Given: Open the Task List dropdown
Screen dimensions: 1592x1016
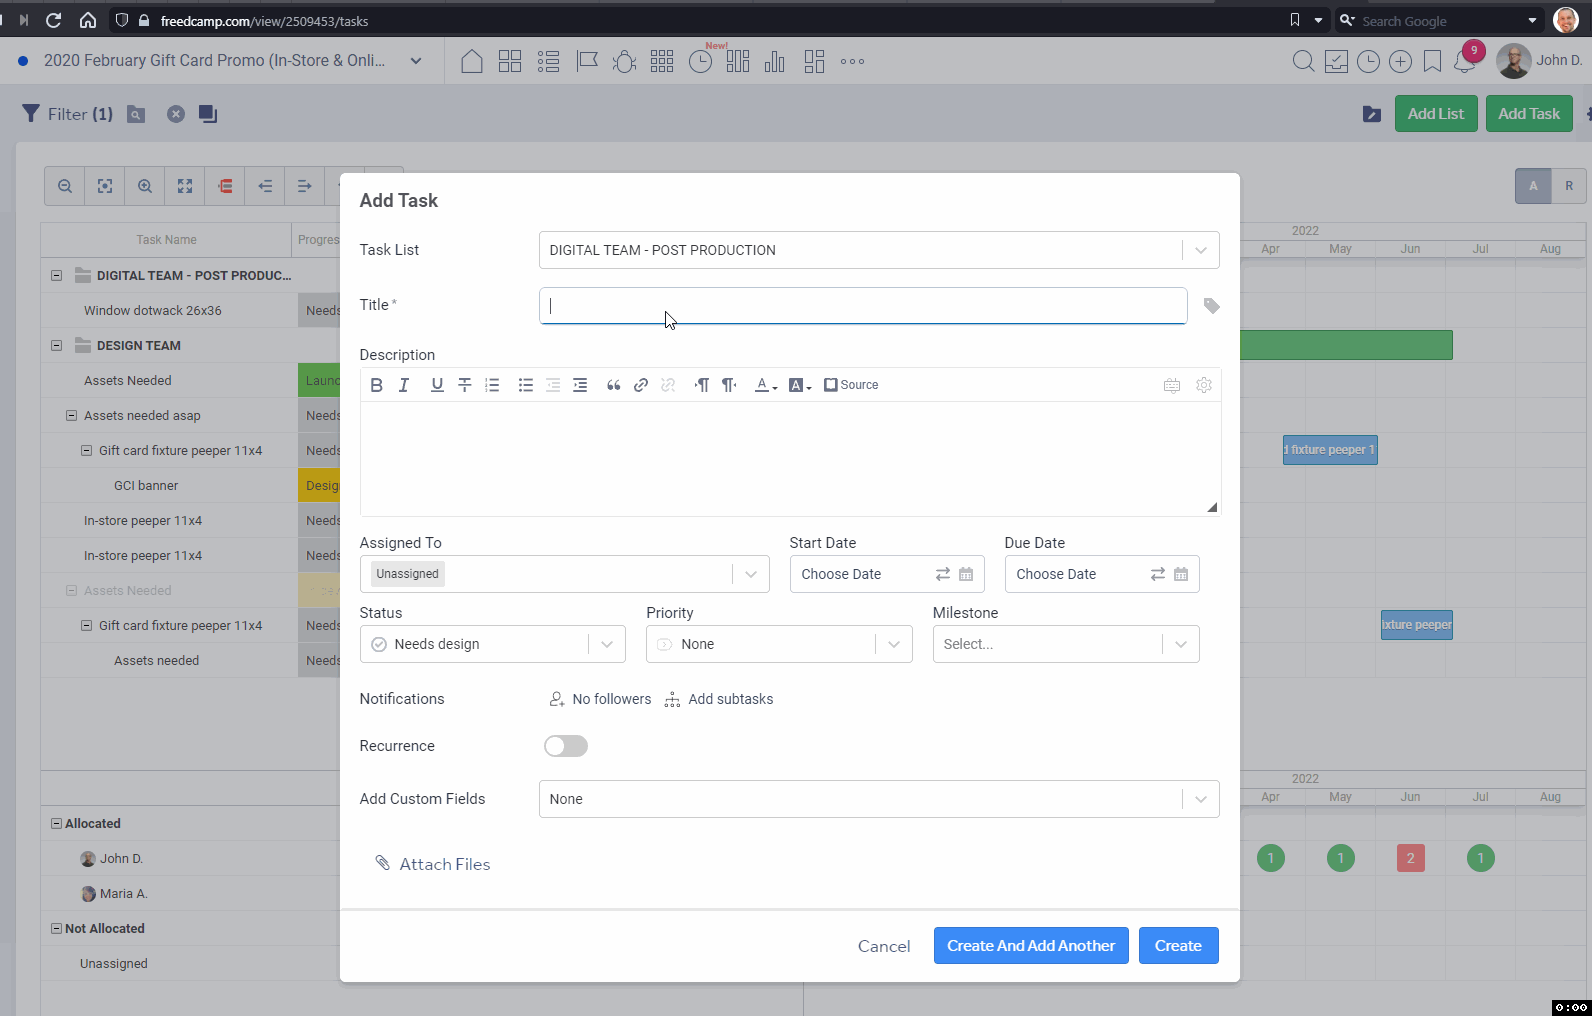Looking at the screenshot, I should tap(1200, 250).
